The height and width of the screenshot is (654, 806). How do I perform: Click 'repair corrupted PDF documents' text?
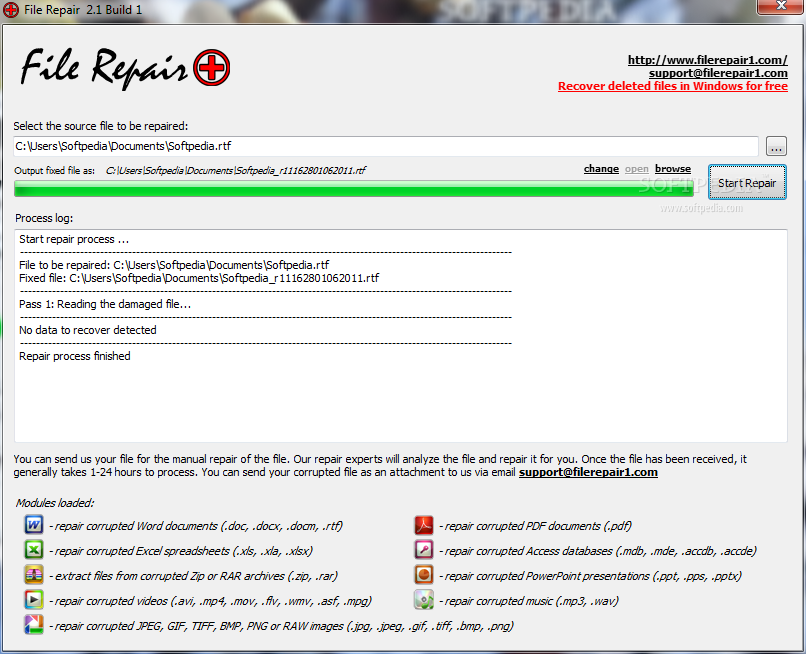point(536,526)
